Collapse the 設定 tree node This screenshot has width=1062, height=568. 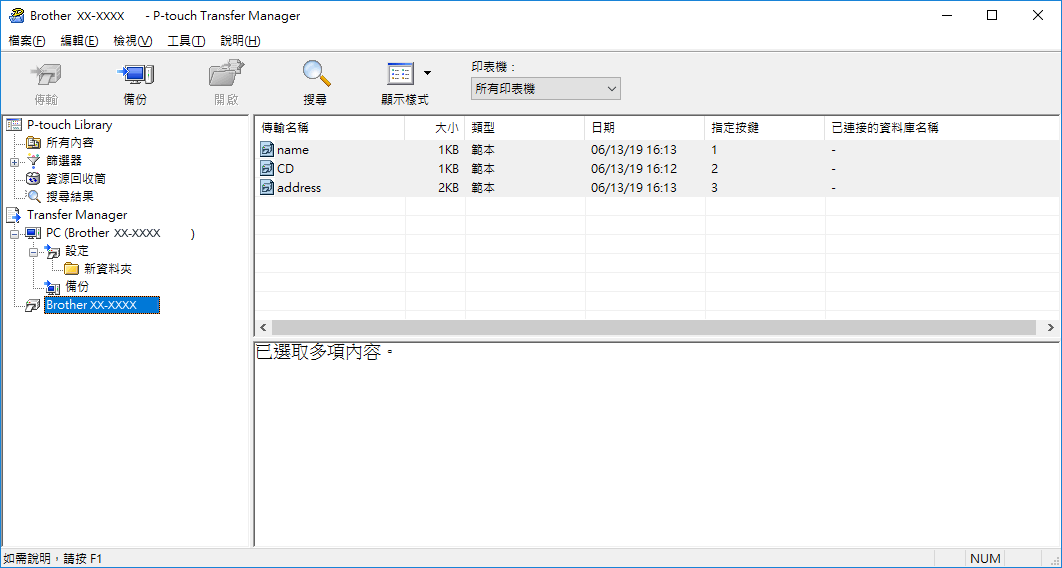[x=33, y=251]
